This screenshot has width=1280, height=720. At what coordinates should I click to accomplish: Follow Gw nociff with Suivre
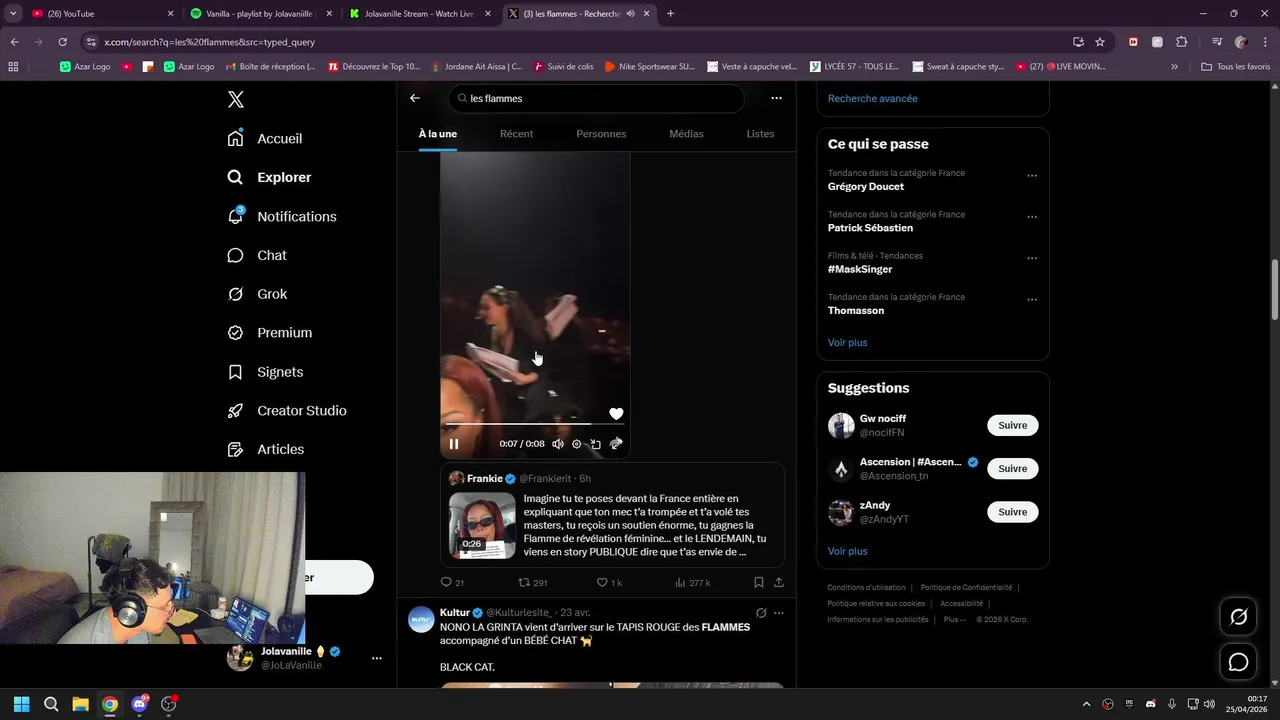click(1012, 425)
